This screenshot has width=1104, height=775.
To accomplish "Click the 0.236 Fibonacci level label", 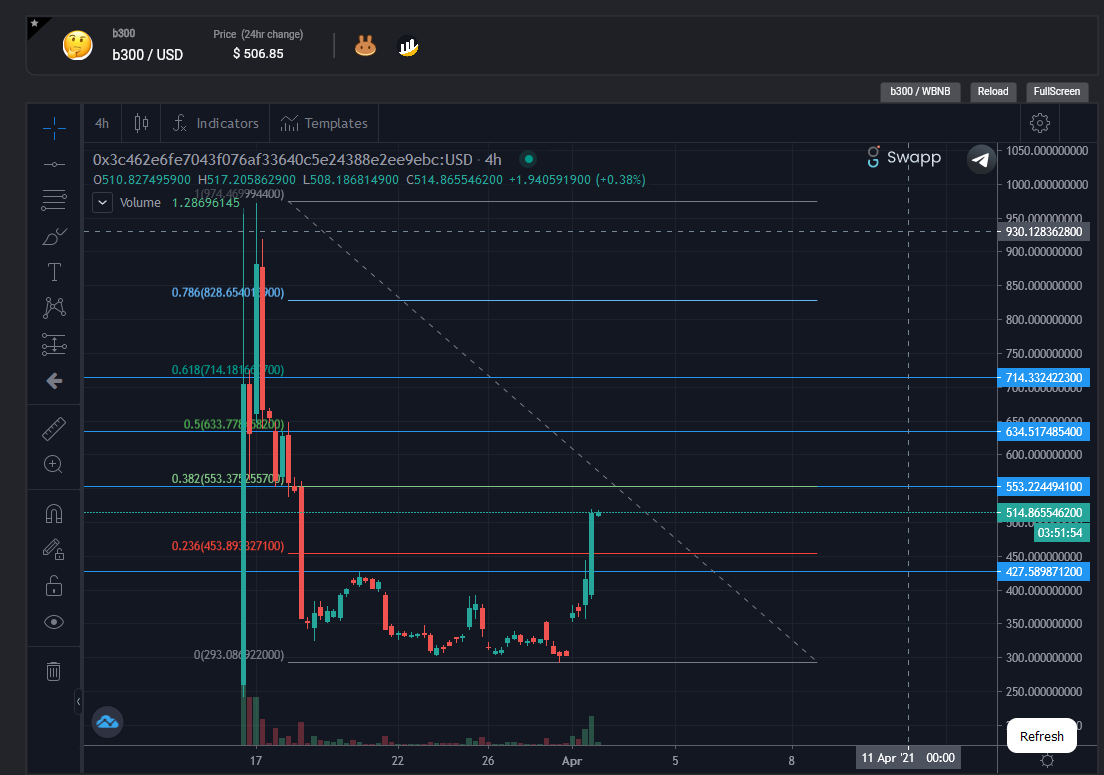I will coord(228,546).
